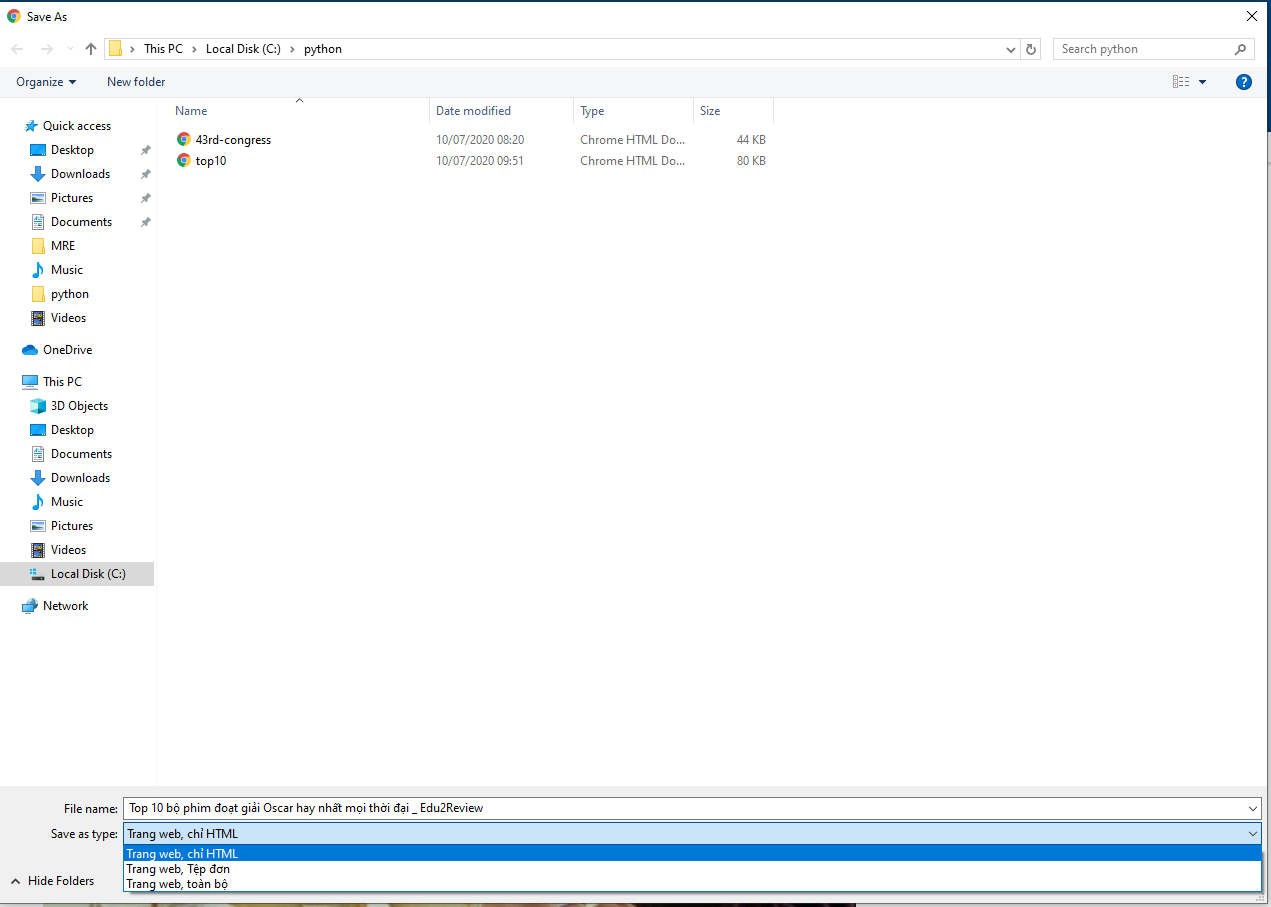
Task: Open the 43rd-congress Chrome HTML document
Action: click(232, 139)
